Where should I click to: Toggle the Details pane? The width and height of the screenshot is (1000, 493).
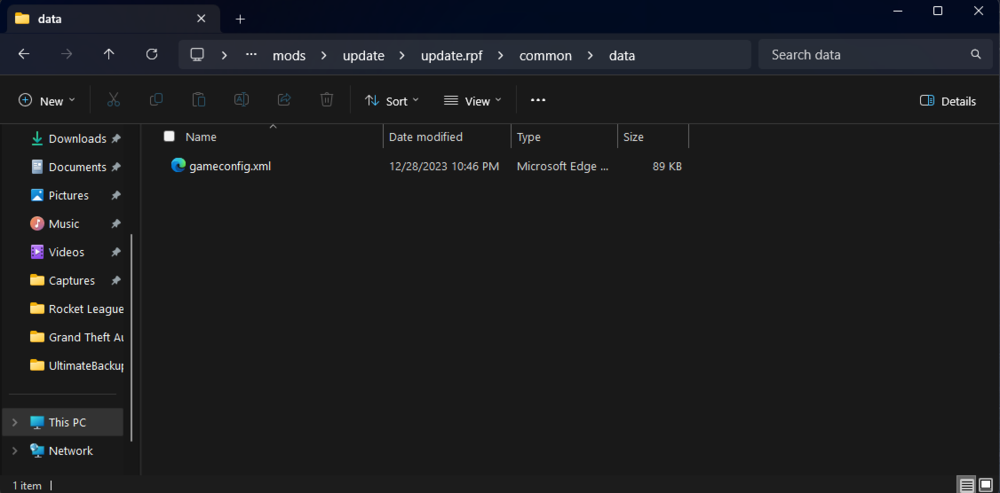click(948, 101)
